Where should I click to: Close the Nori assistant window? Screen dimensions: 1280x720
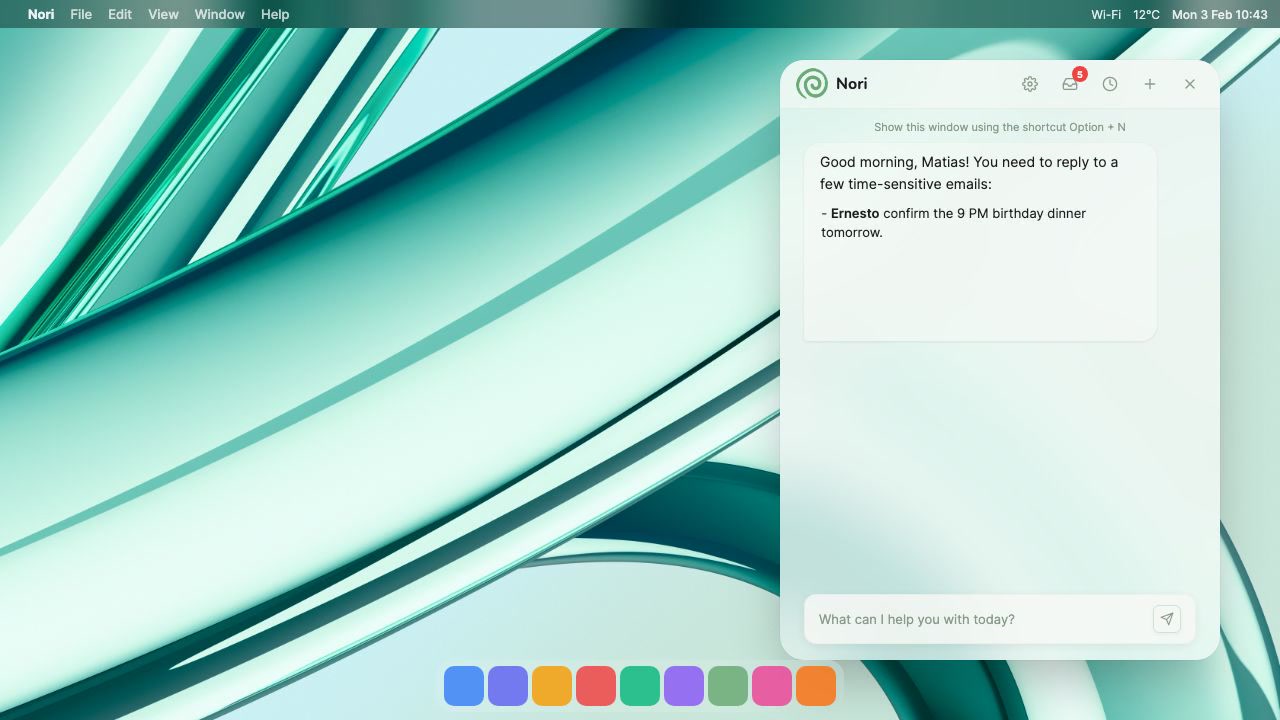[1190, 84]
